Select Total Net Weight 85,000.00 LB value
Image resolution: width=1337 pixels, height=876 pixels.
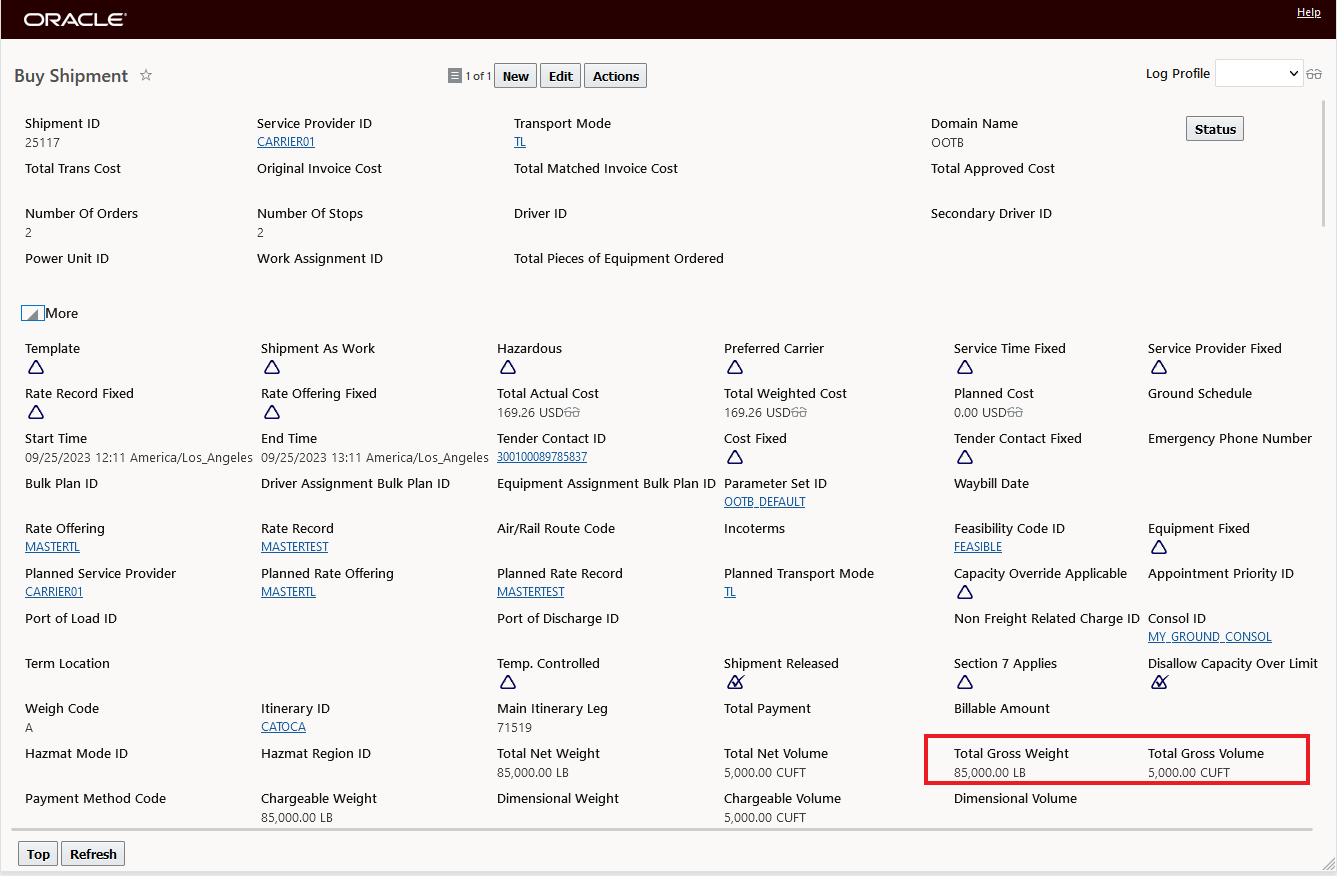tap(533, 772)
